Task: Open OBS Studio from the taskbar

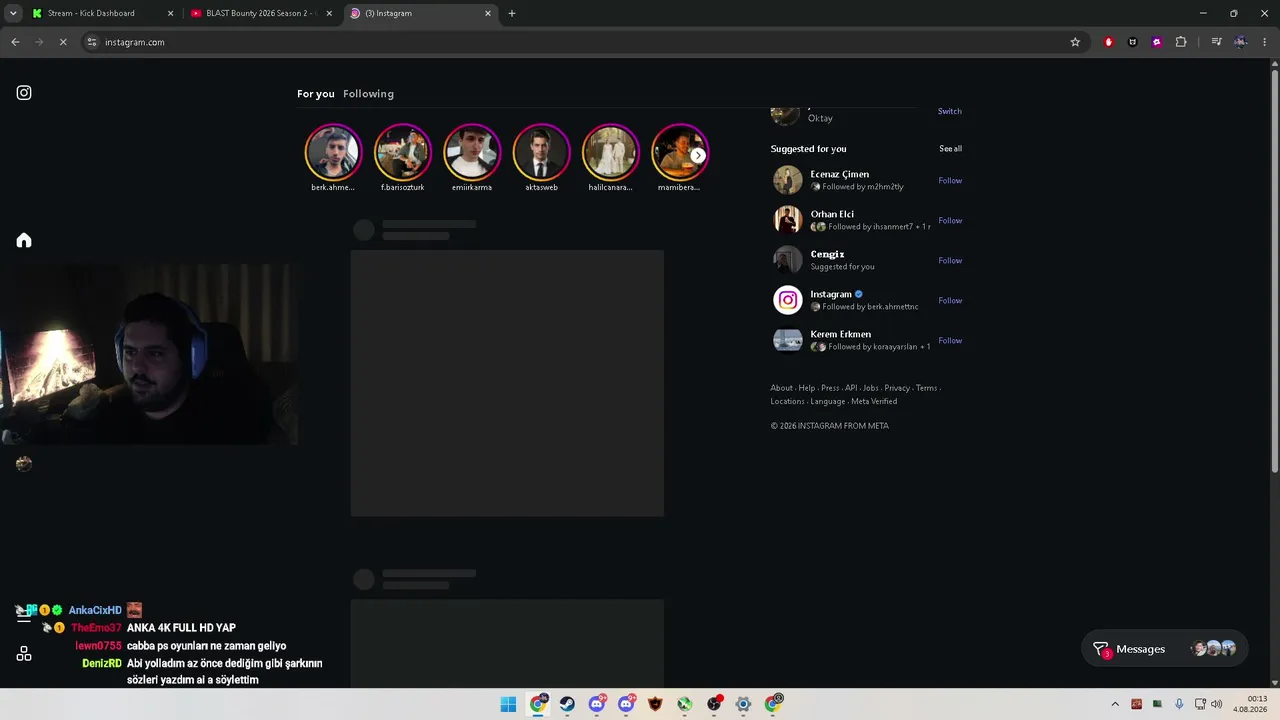Action: coord(714,704)
